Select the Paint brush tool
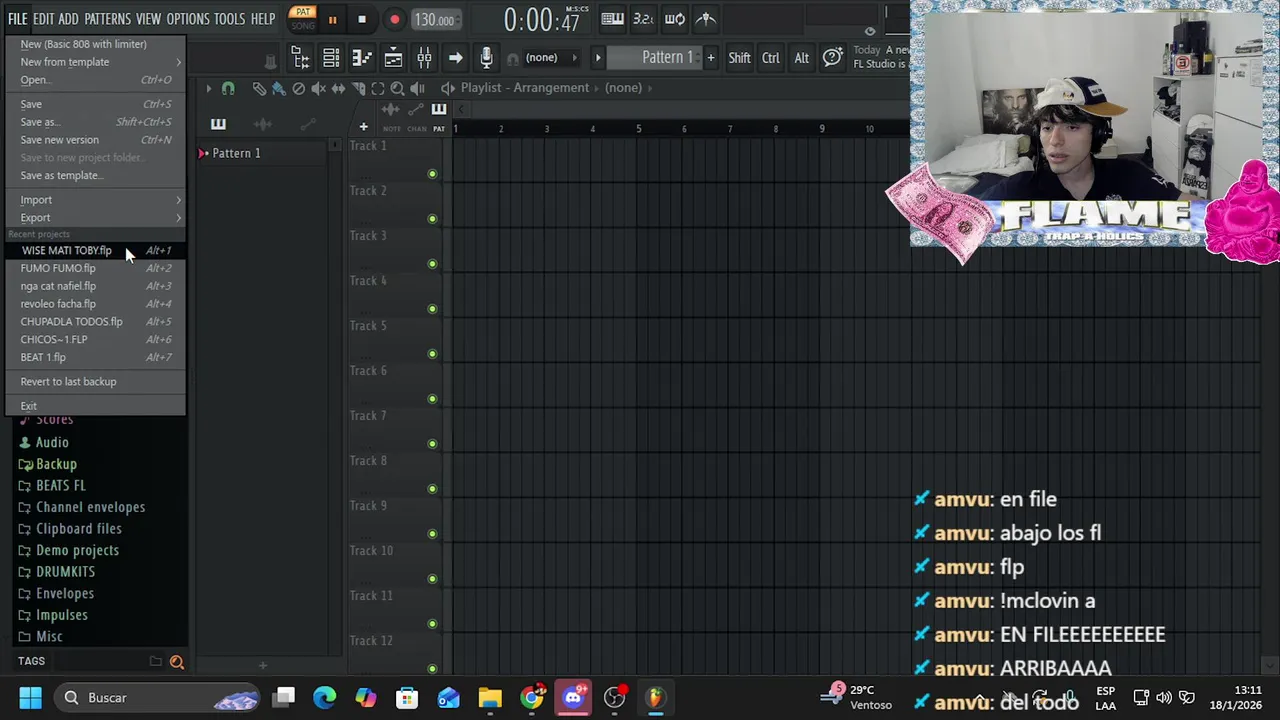Image resolution: width=1280 pixels, height=720 pixels. [279, 88]
